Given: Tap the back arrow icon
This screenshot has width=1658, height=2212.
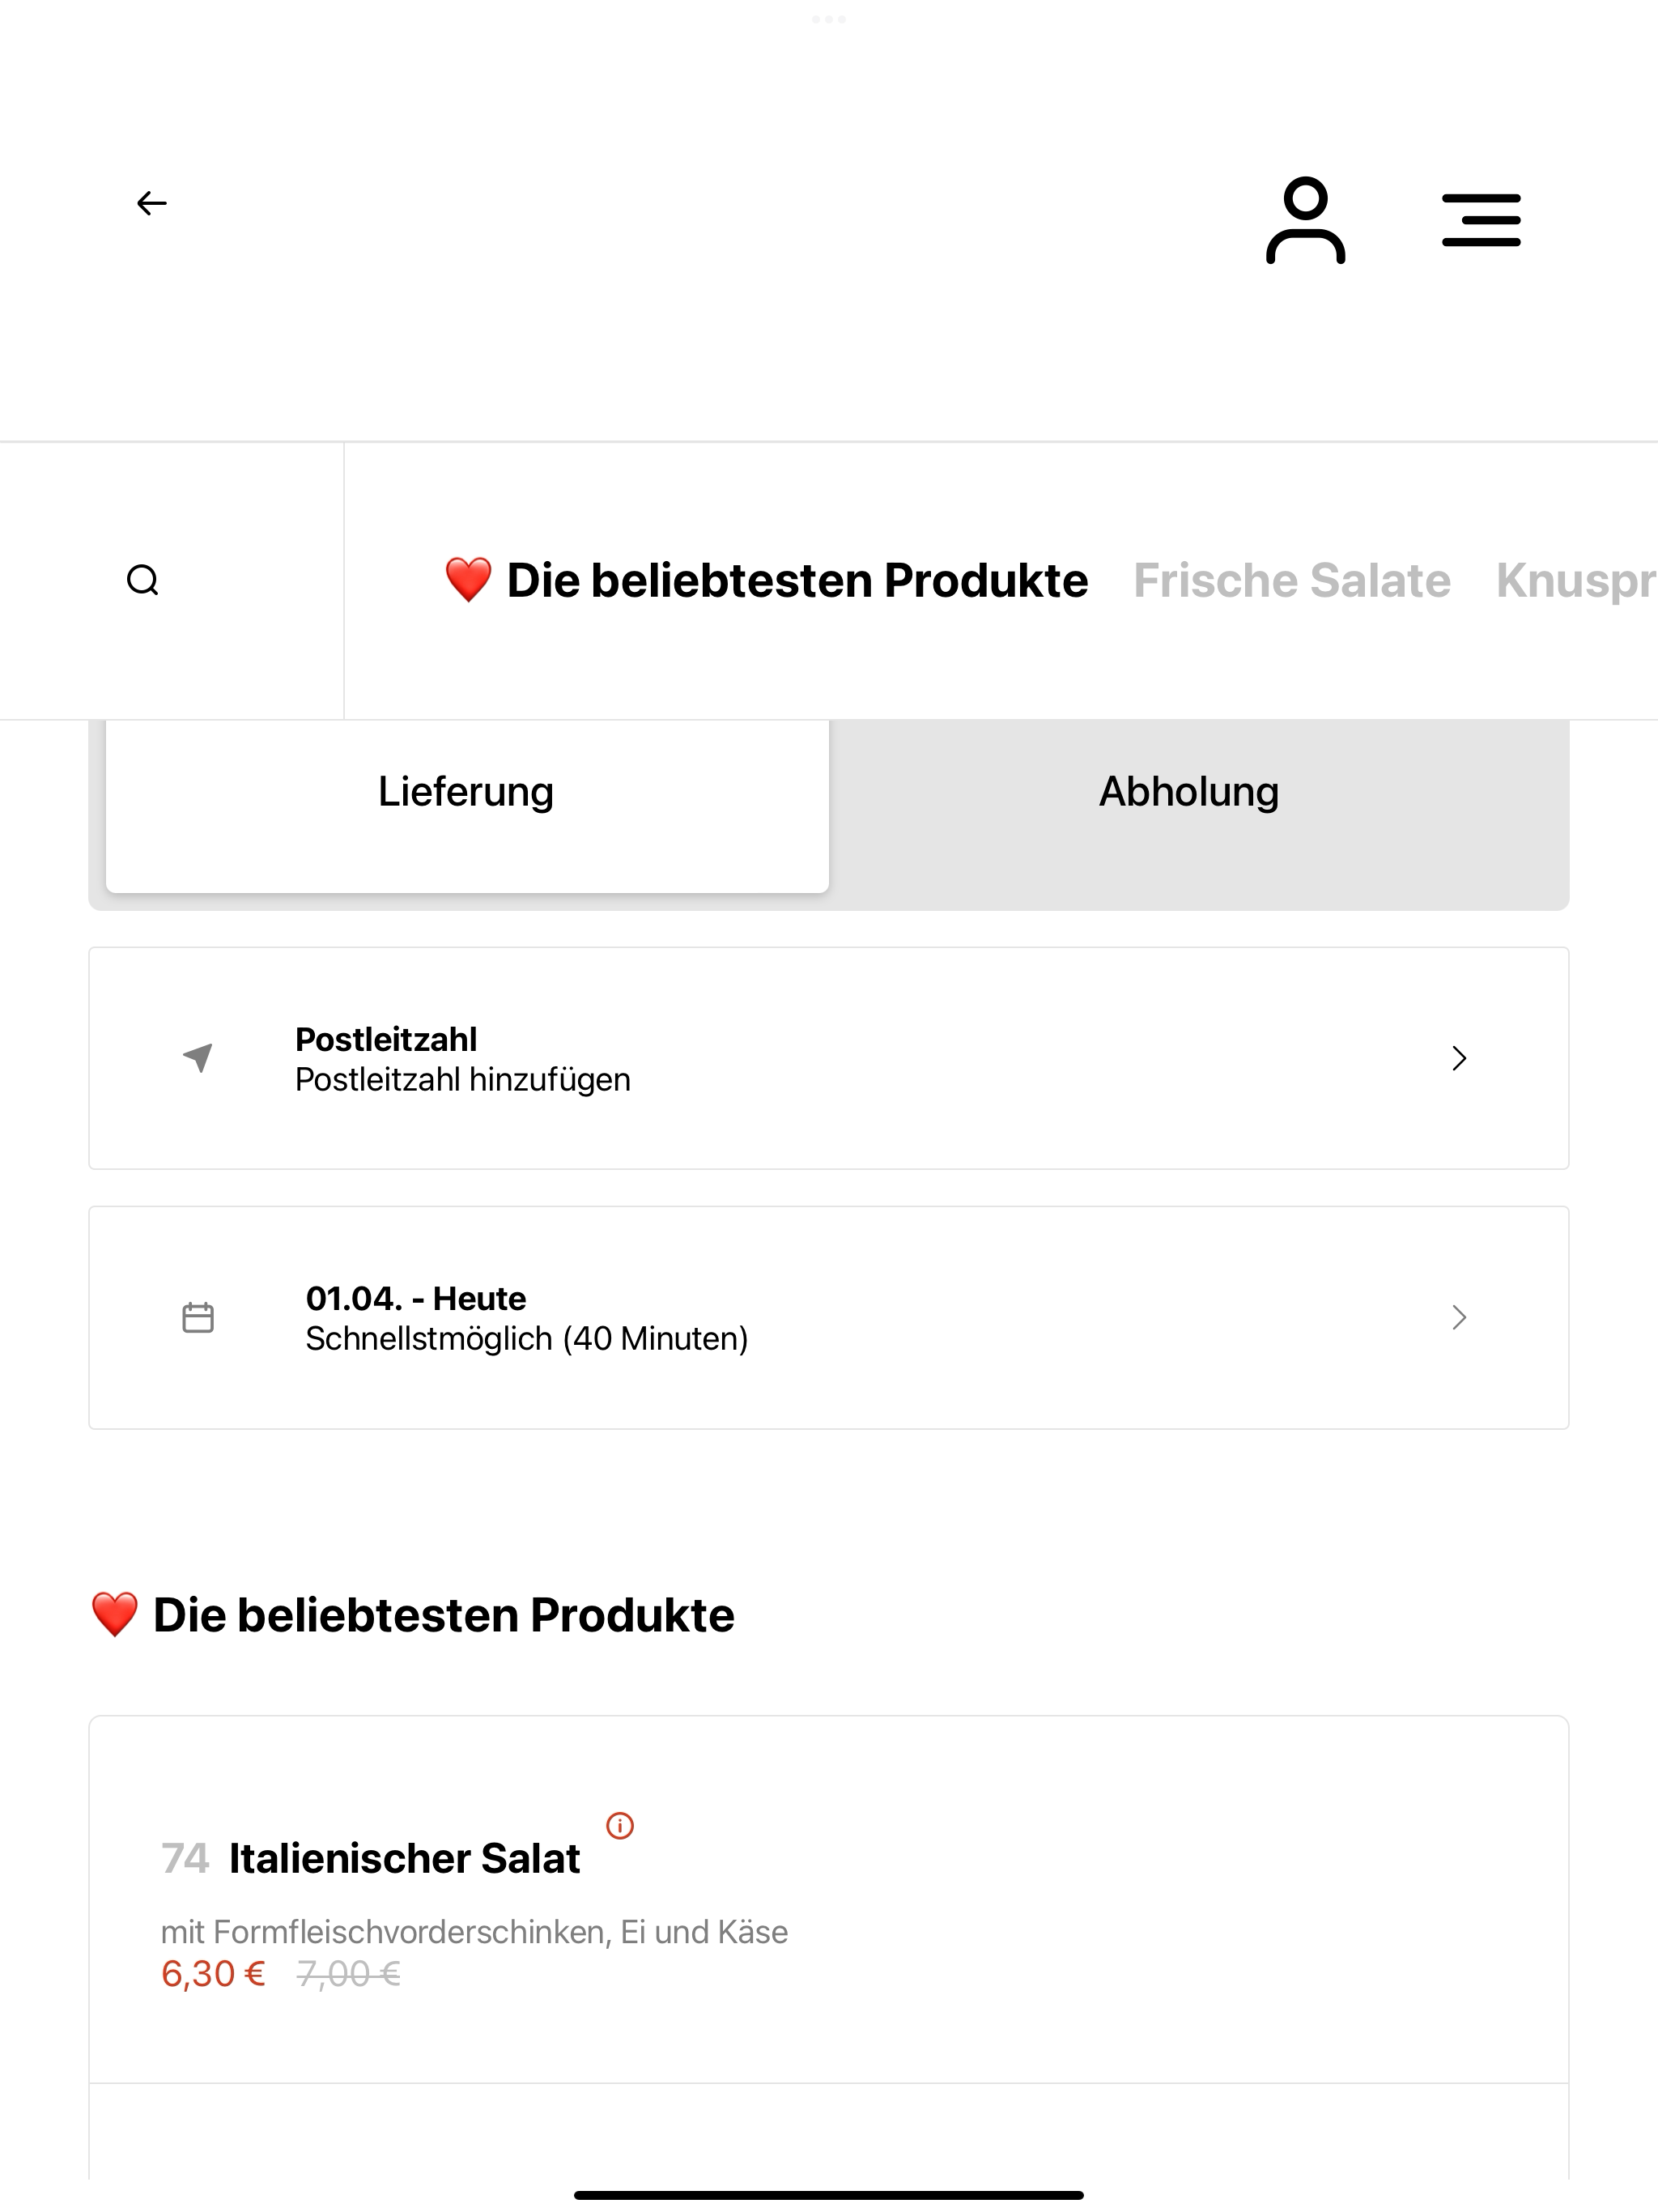Looking at the screenshot, I should (152, 204).
